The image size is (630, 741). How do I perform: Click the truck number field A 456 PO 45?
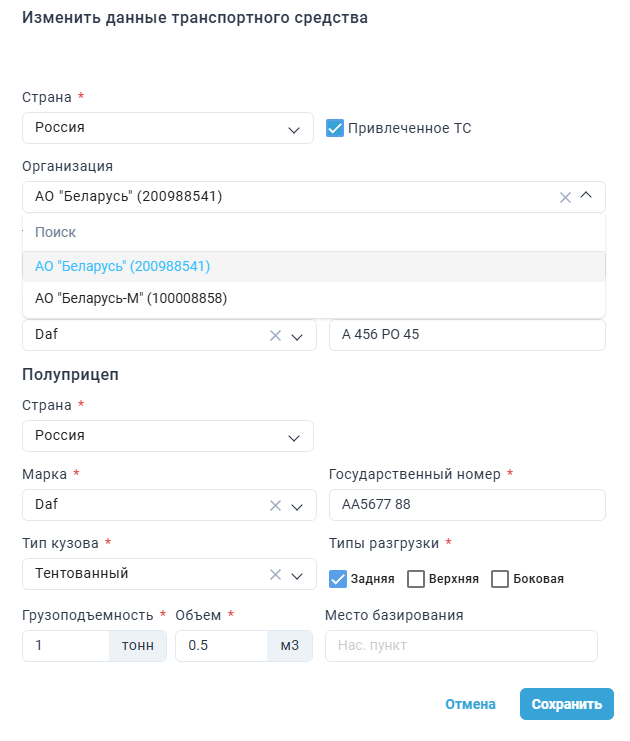[467, 335]
